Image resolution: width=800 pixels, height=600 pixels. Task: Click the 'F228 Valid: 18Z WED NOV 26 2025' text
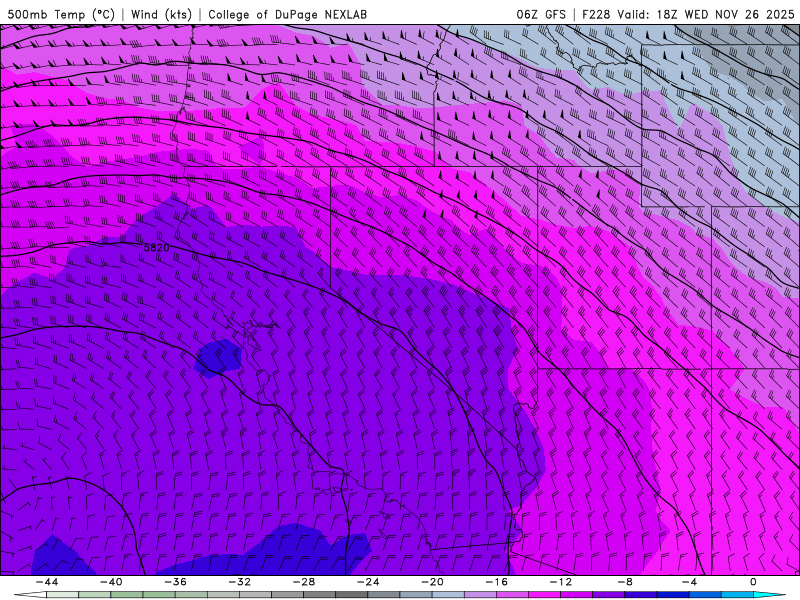click(688, 14)
